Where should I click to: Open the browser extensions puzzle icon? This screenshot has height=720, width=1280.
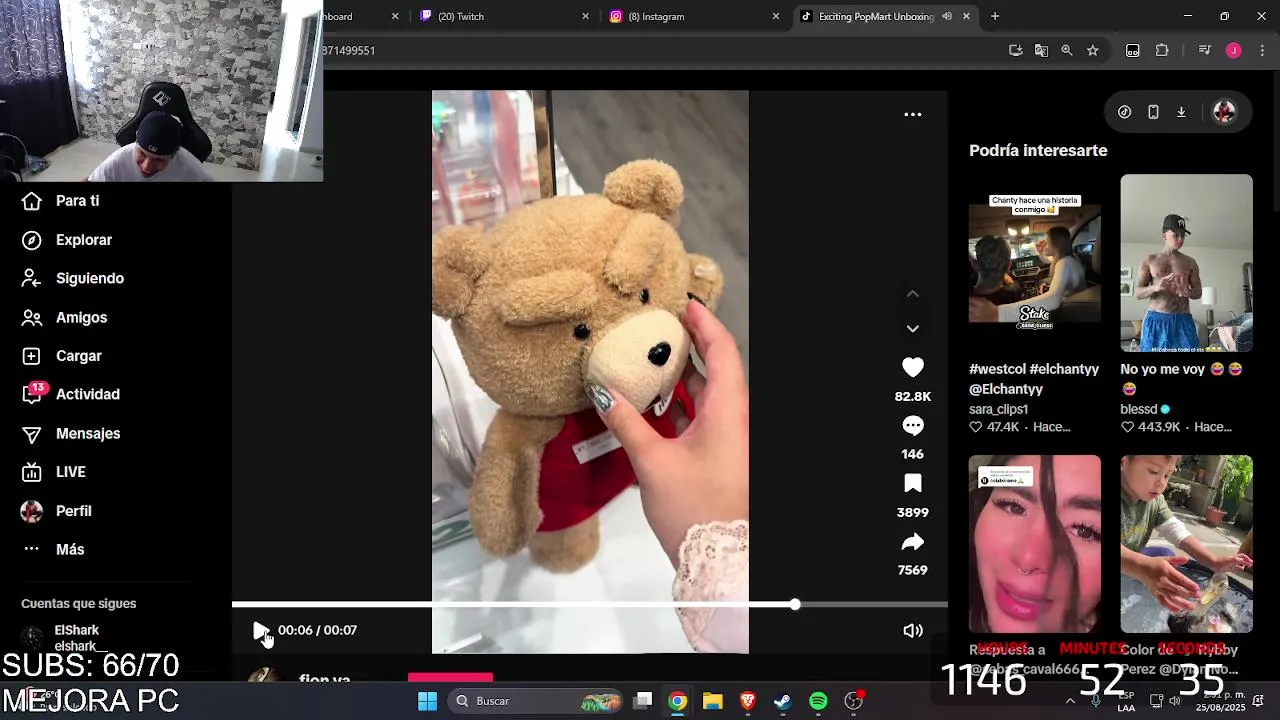click(x=1162, y=50)
